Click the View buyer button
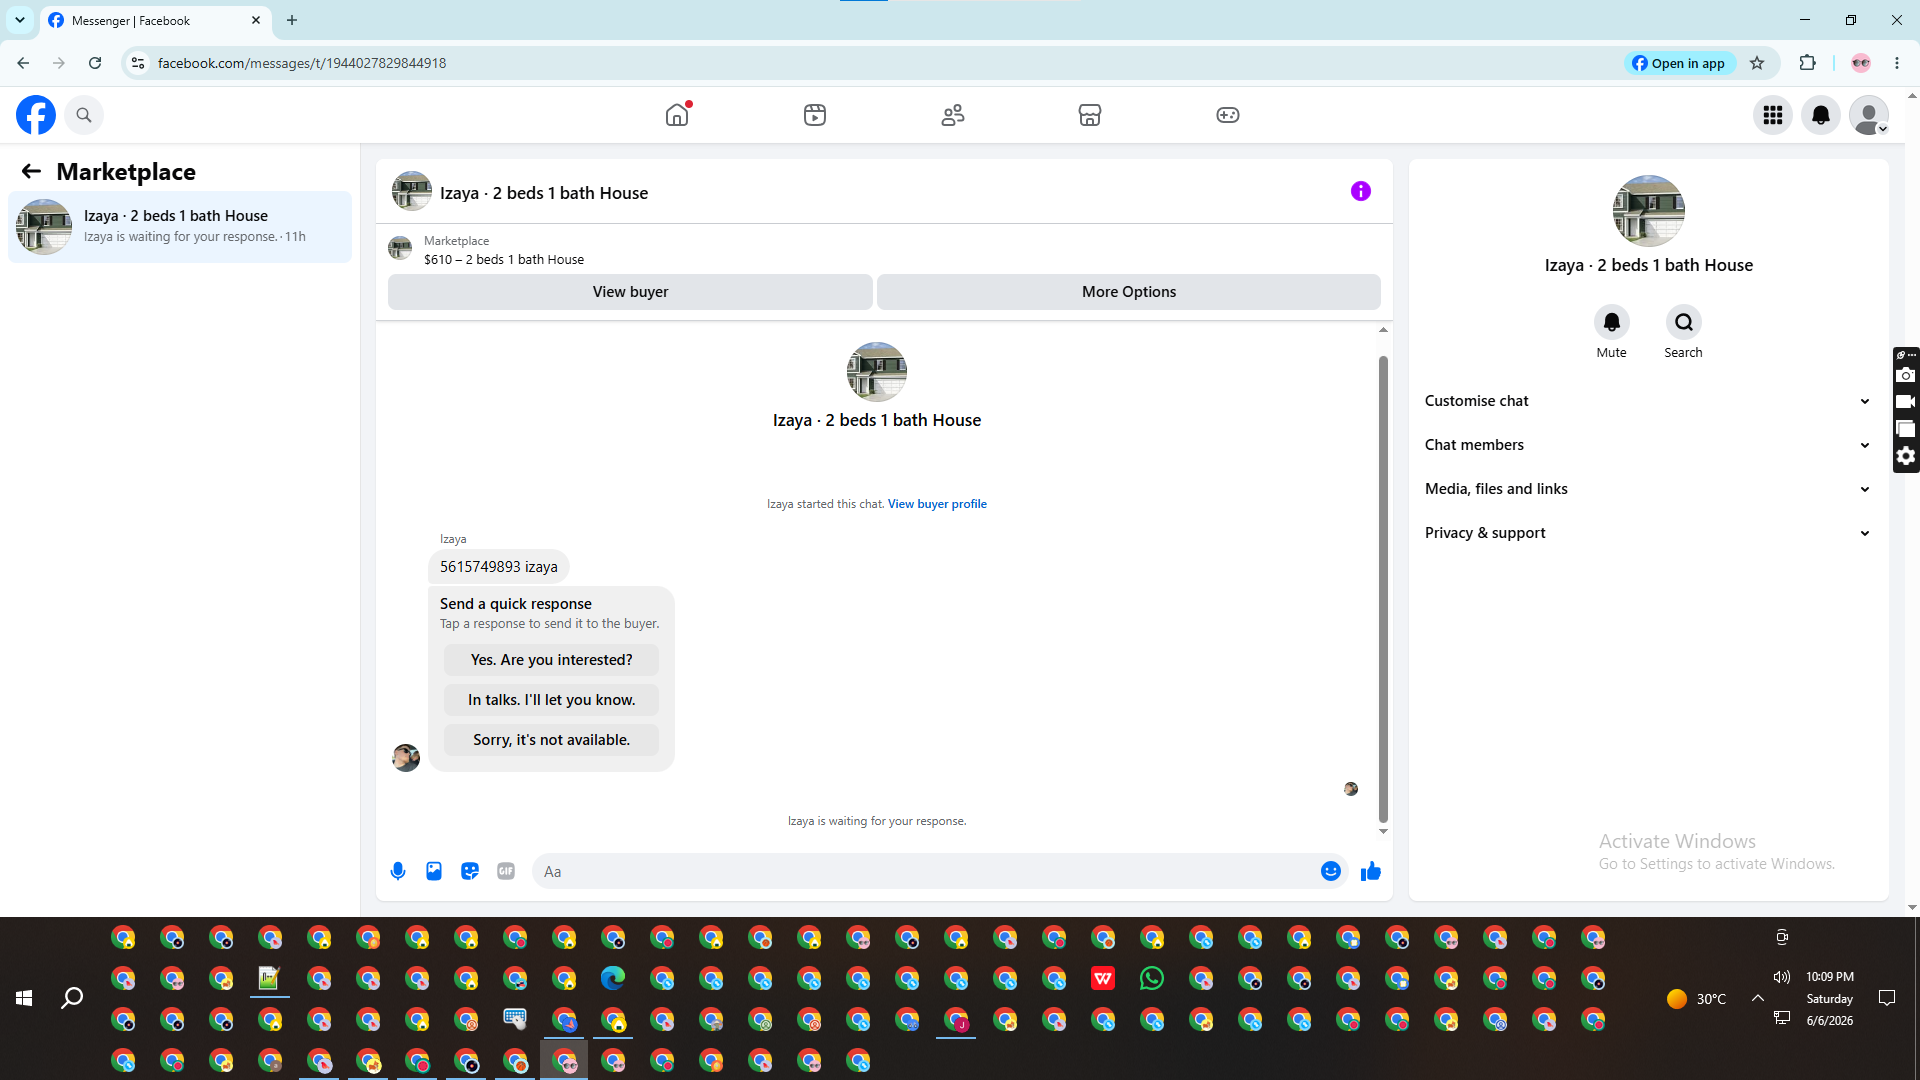 630,292
